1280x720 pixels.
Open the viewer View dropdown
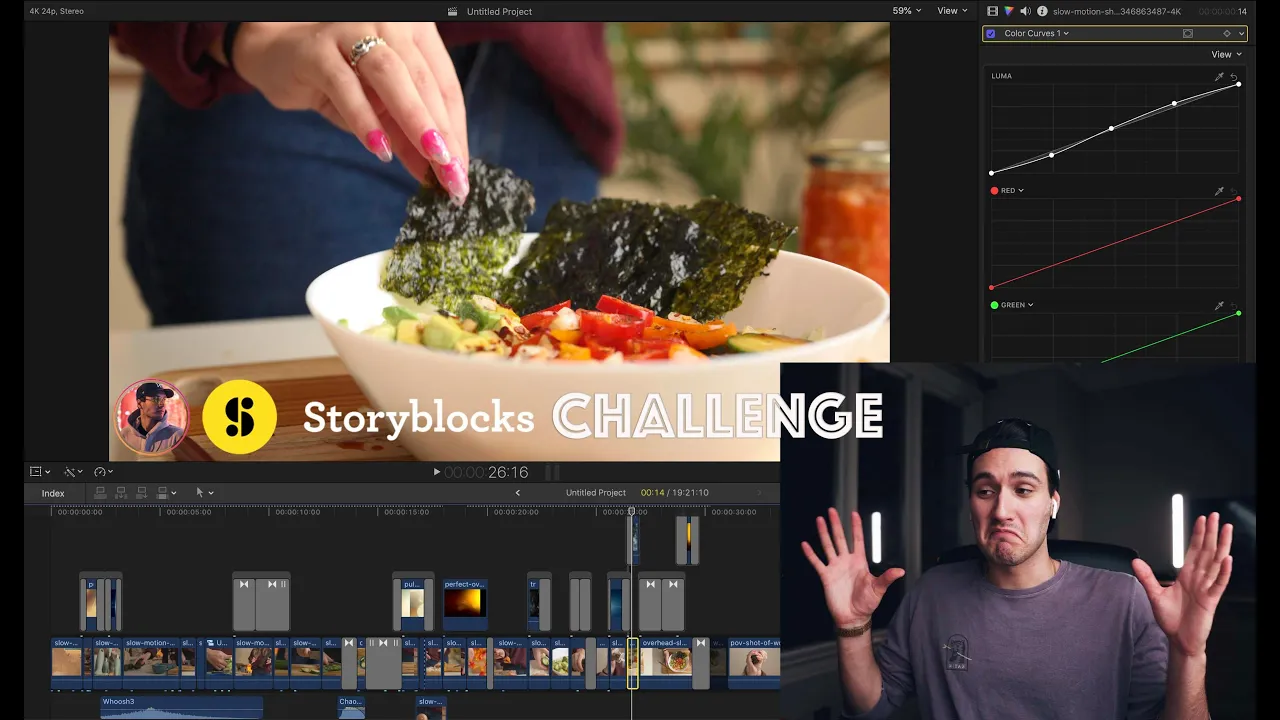[952, 11]
